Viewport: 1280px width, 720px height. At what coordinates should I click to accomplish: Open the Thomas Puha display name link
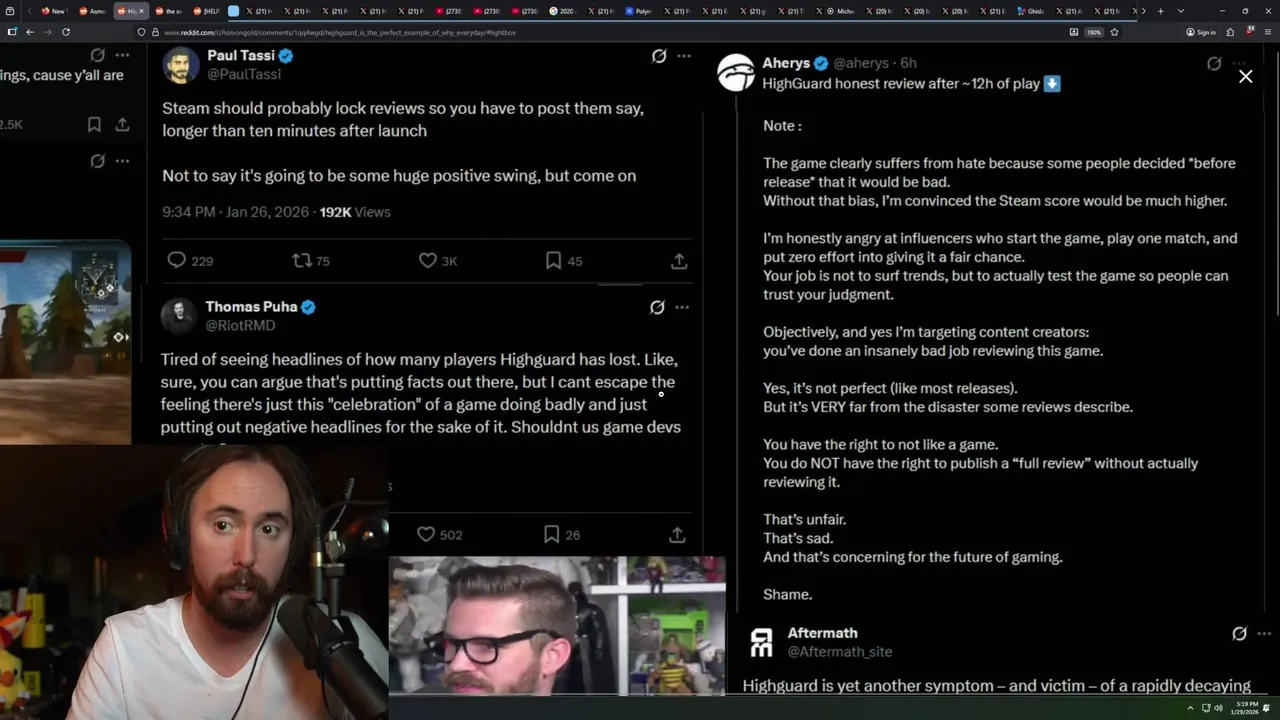[251, 306]
